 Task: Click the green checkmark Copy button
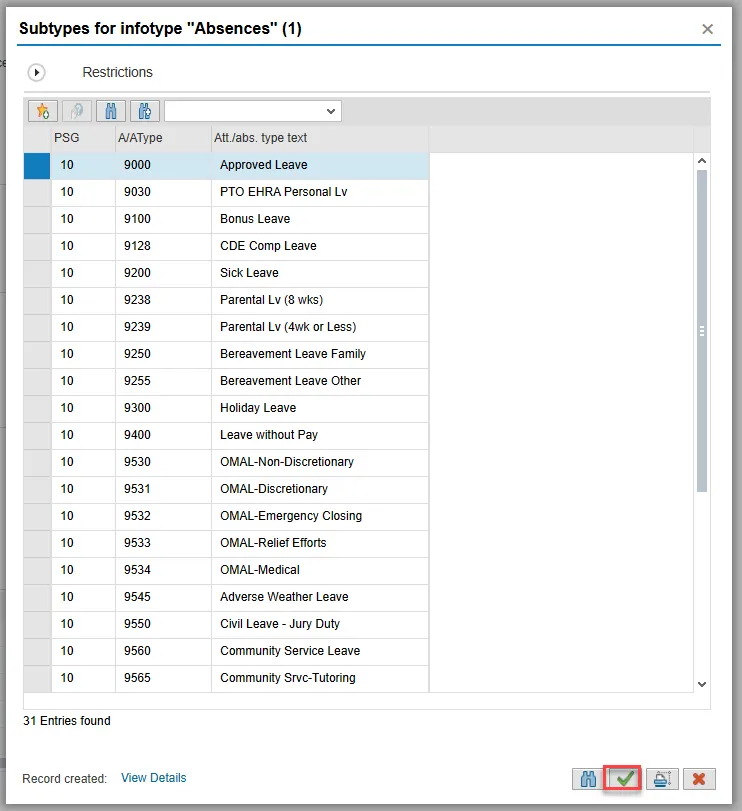625,778
